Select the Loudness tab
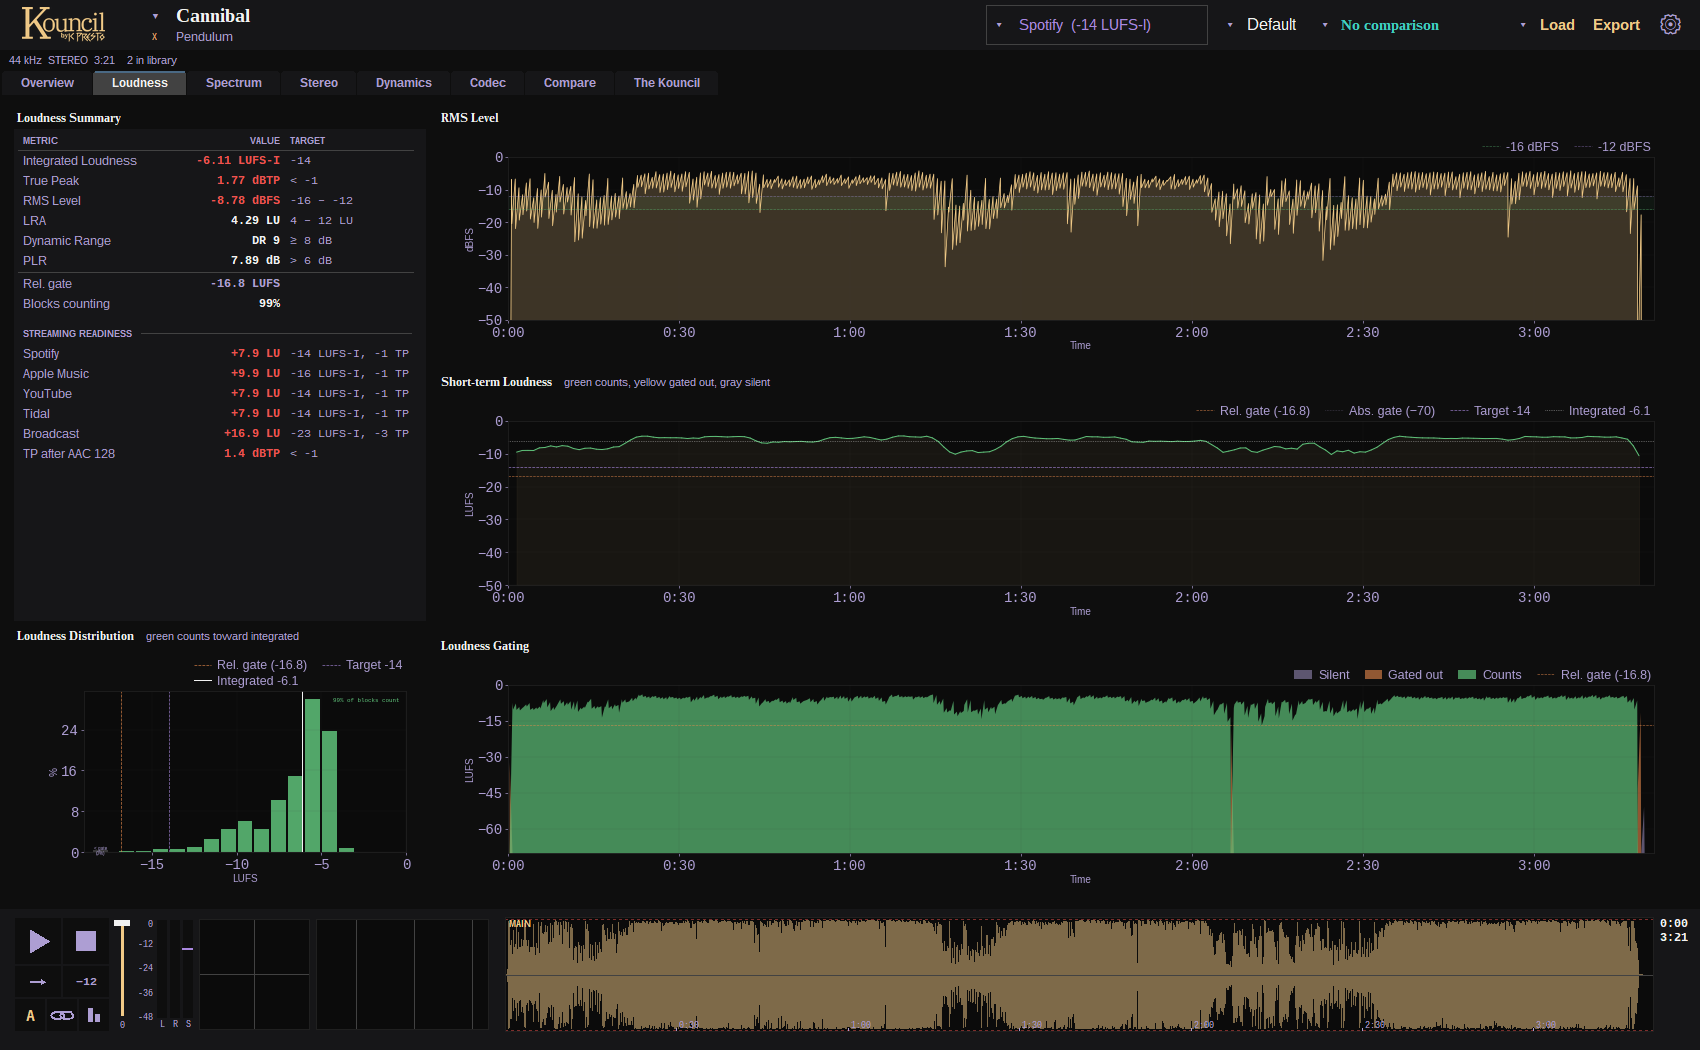Viewport: 1700px width, 1050px height. [x=140, y=83]
